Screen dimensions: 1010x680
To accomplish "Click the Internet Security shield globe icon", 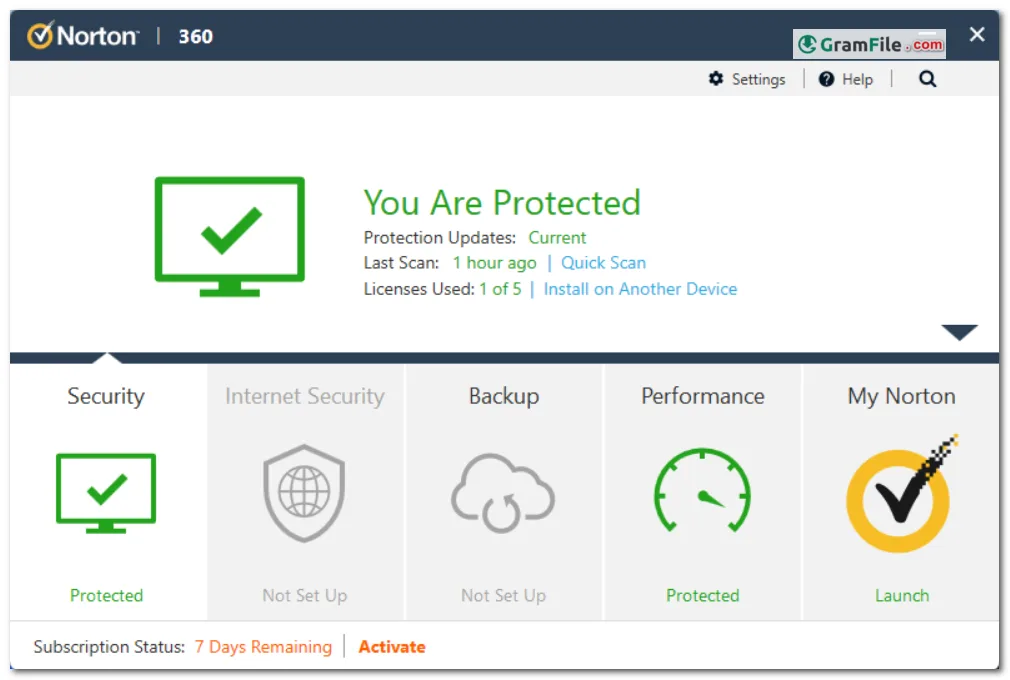I will tap(304, 493).
